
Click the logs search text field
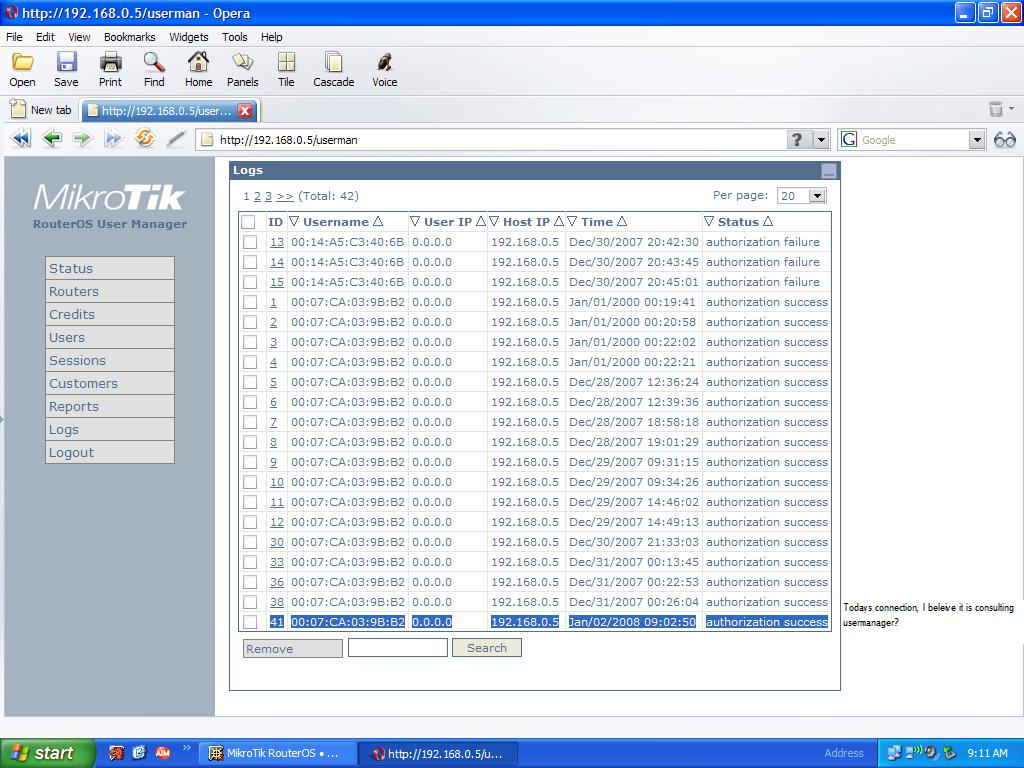pos(398,648)
